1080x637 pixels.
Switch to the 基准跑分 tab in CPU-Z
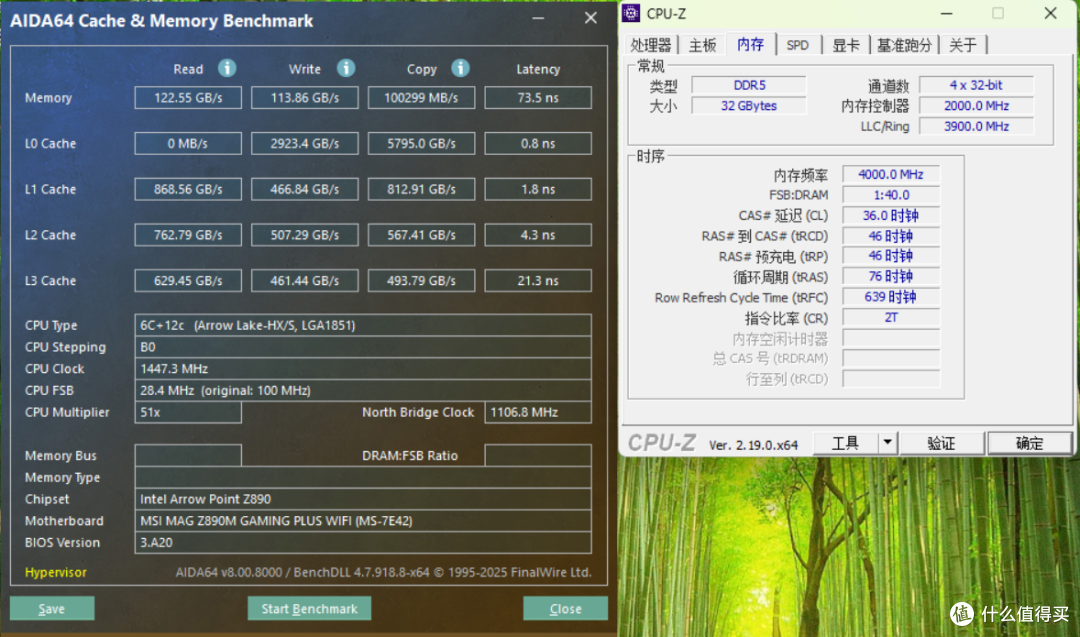(904, 45)
